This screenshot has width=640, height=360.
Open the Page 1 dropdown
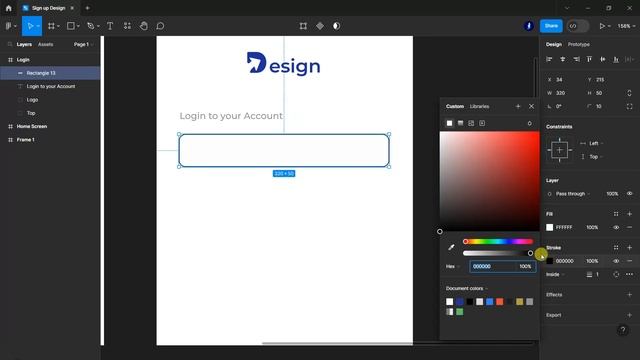click(x=83, y=44)
